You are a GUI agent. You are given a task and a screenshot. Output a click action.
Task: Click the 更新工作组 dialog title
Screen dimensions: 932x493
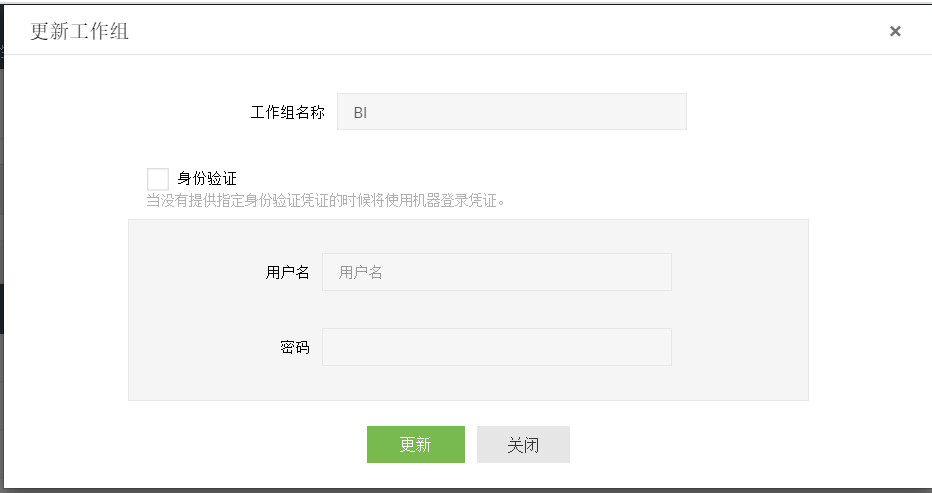tap(79, 31)
